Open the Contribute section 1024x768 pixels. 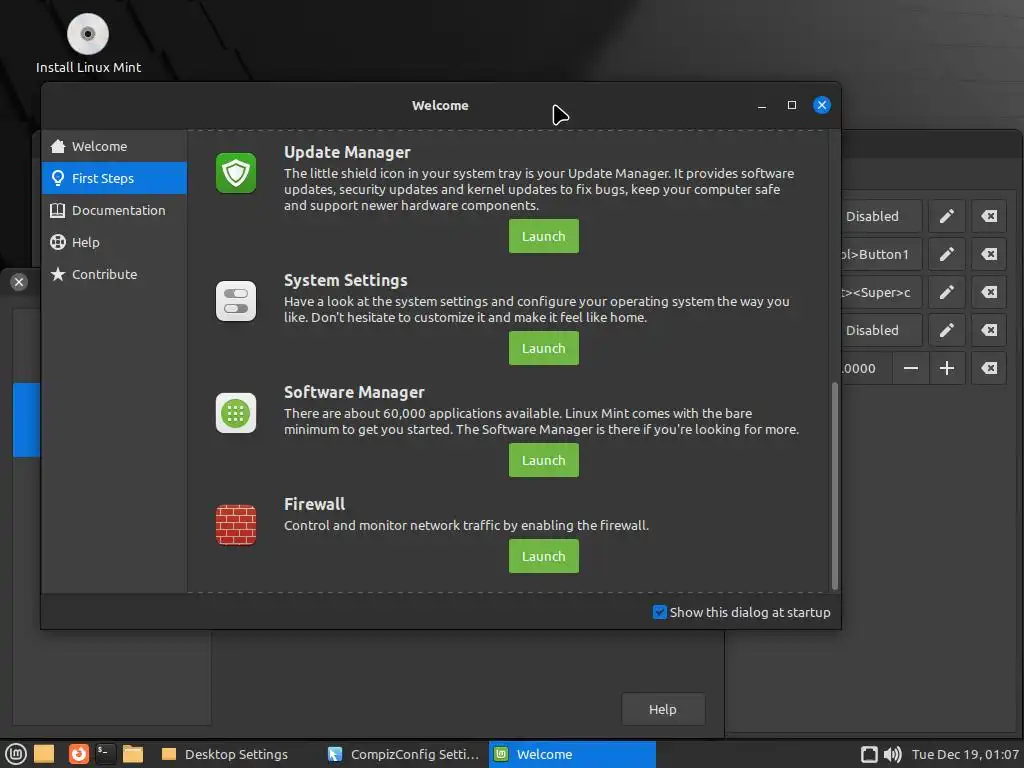pos(114,274)
